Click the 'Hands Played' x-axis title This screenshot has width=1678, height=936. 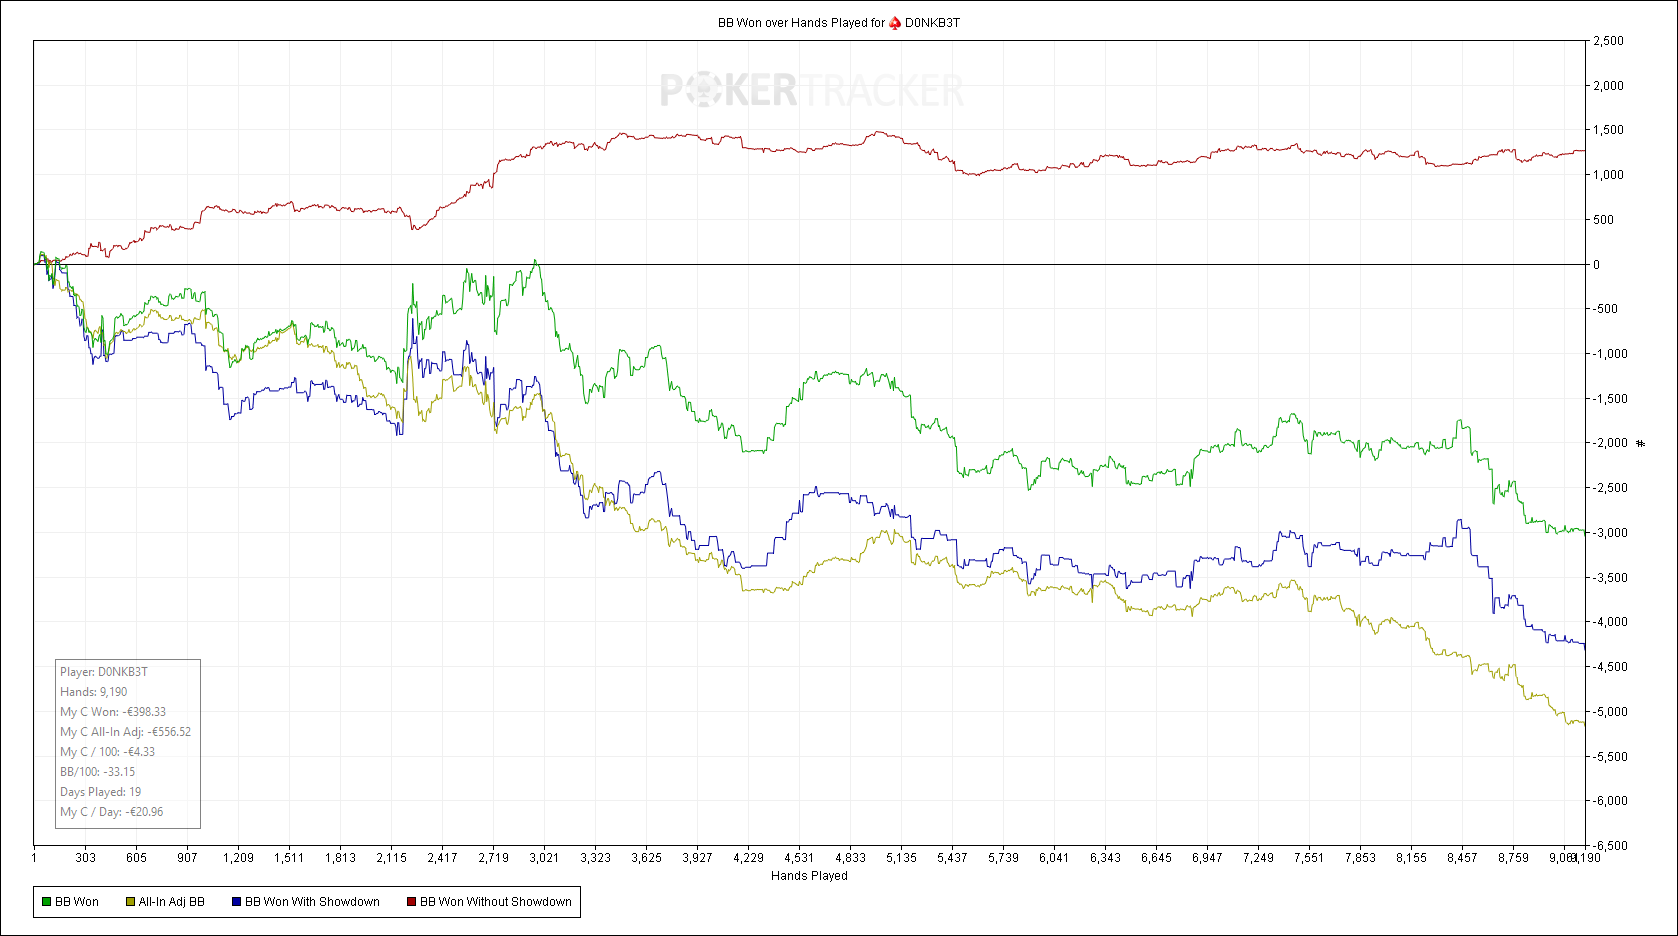click(809, 876)
